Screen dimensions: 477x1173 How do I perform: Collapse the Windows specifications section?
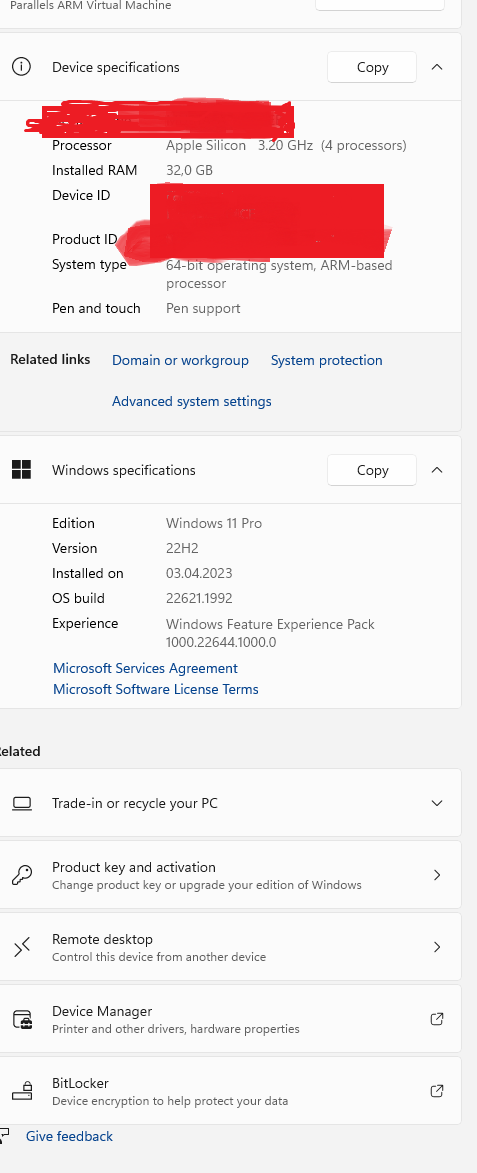(x=437, y=470)
